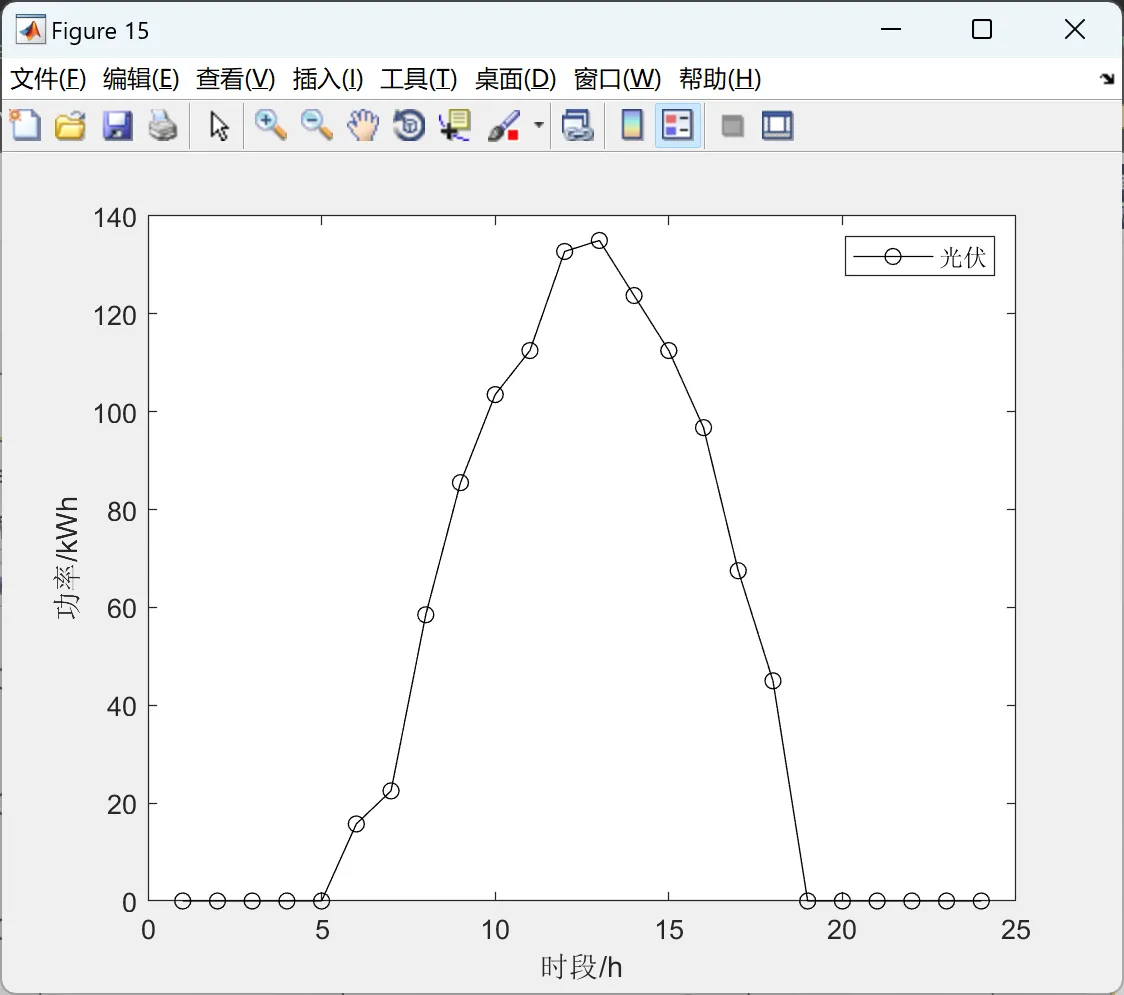This screenshot has height=995, width=1124.
Task: Click the Link Plot toolbar icon
Action: click(578, 125)
